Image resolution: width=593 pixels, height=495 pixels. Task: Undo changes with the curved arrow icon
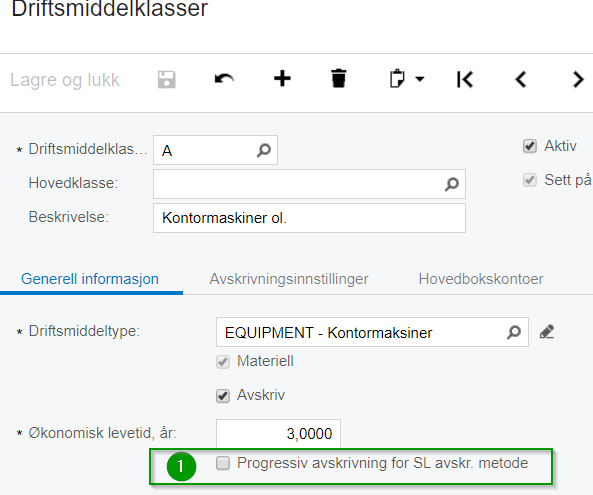point(224,79)
